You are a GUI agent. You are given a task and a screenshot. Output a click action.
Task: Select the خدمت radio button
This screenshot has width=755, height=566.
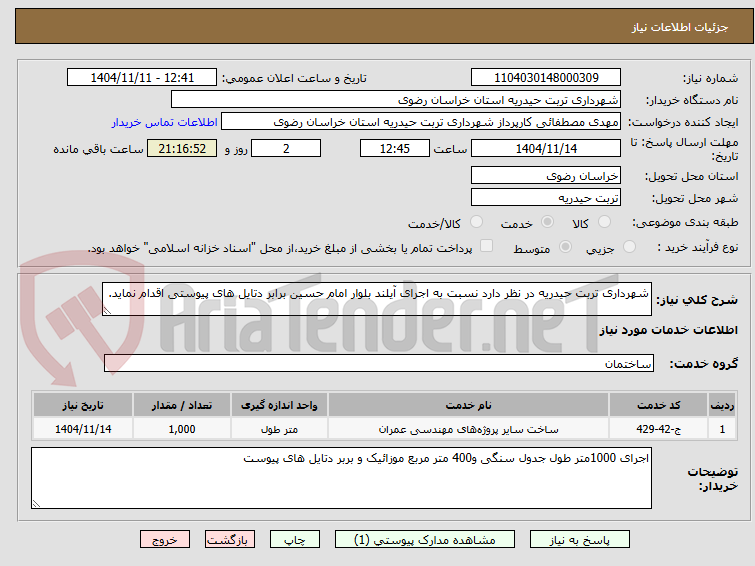pyautogui.click(x=547, y=222)
